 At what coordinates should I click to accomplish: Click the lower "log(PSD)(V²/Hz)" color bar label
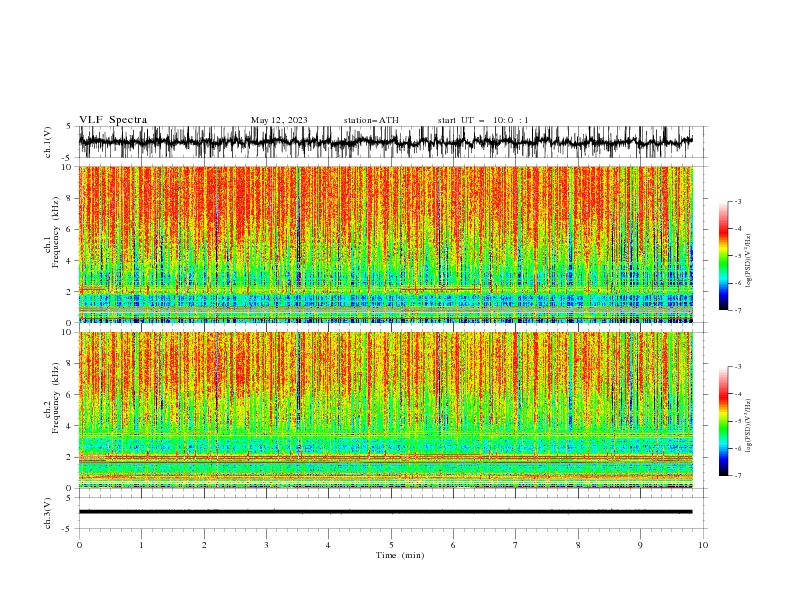tap(749, 425)
